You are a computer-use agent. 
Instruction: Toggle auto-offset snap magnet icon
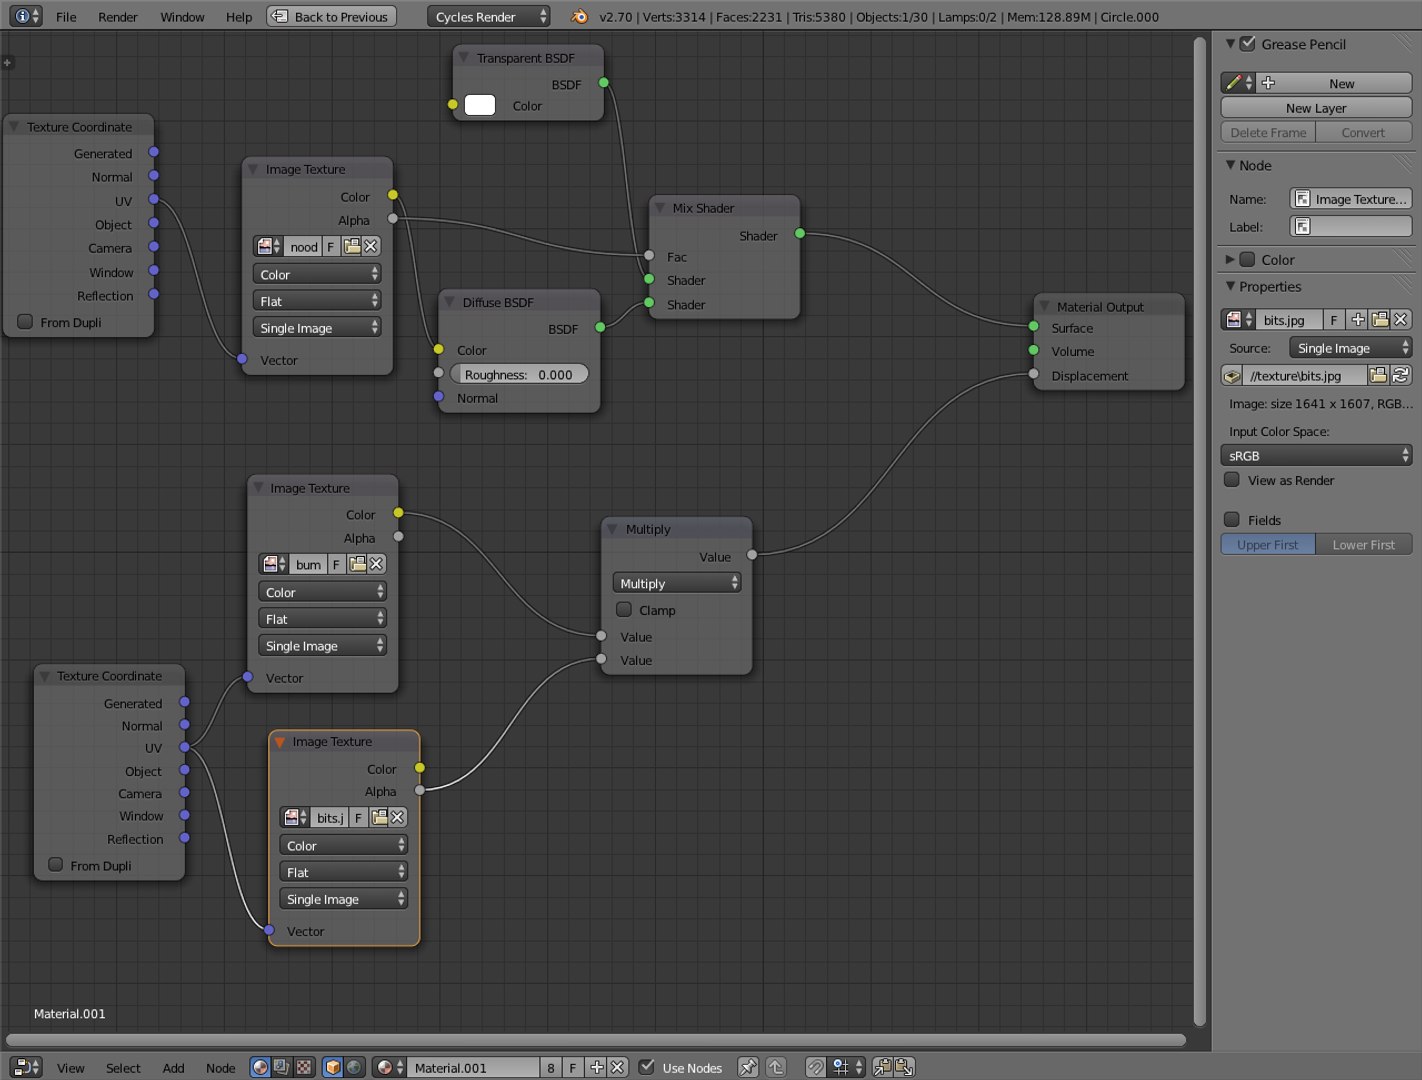click(x=816, y=1067)
